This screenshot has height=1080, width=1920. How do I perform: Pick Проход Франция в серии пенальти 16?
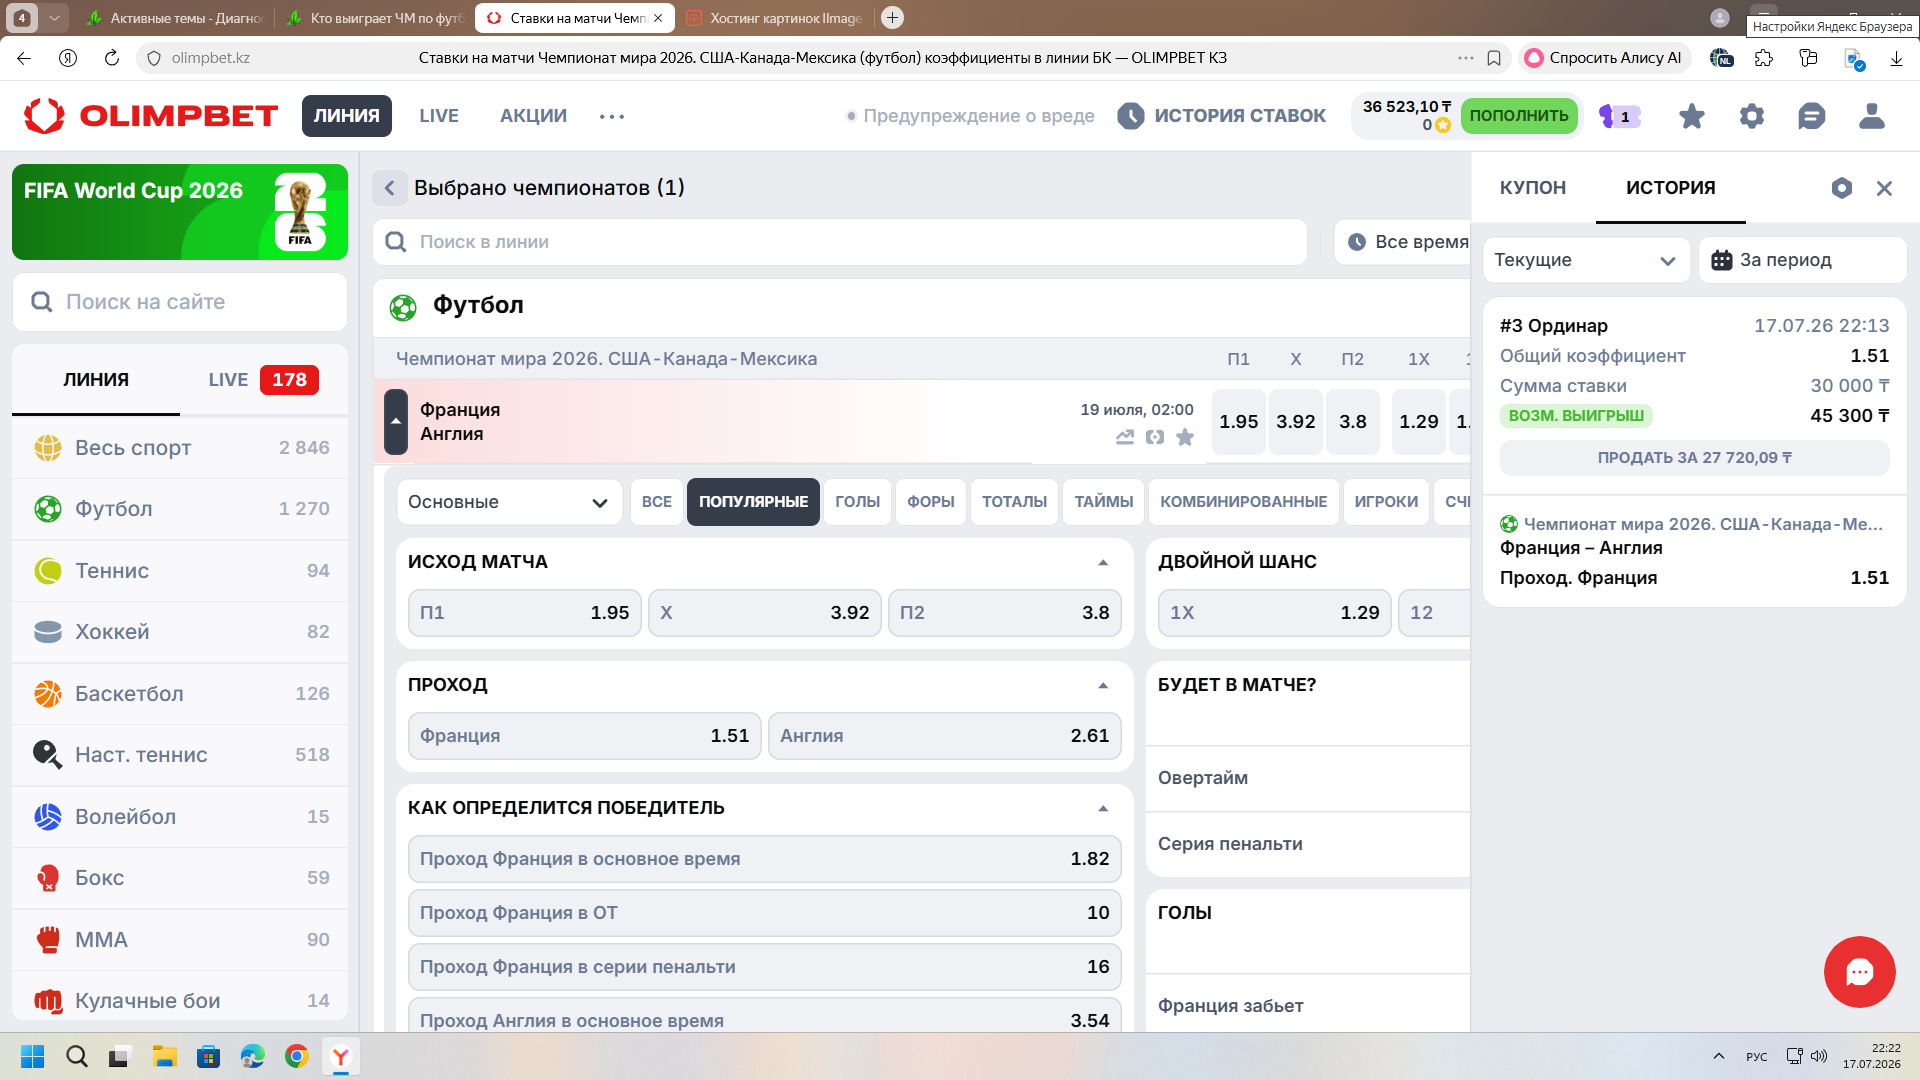pyautogui.click(x=765, y=967)
